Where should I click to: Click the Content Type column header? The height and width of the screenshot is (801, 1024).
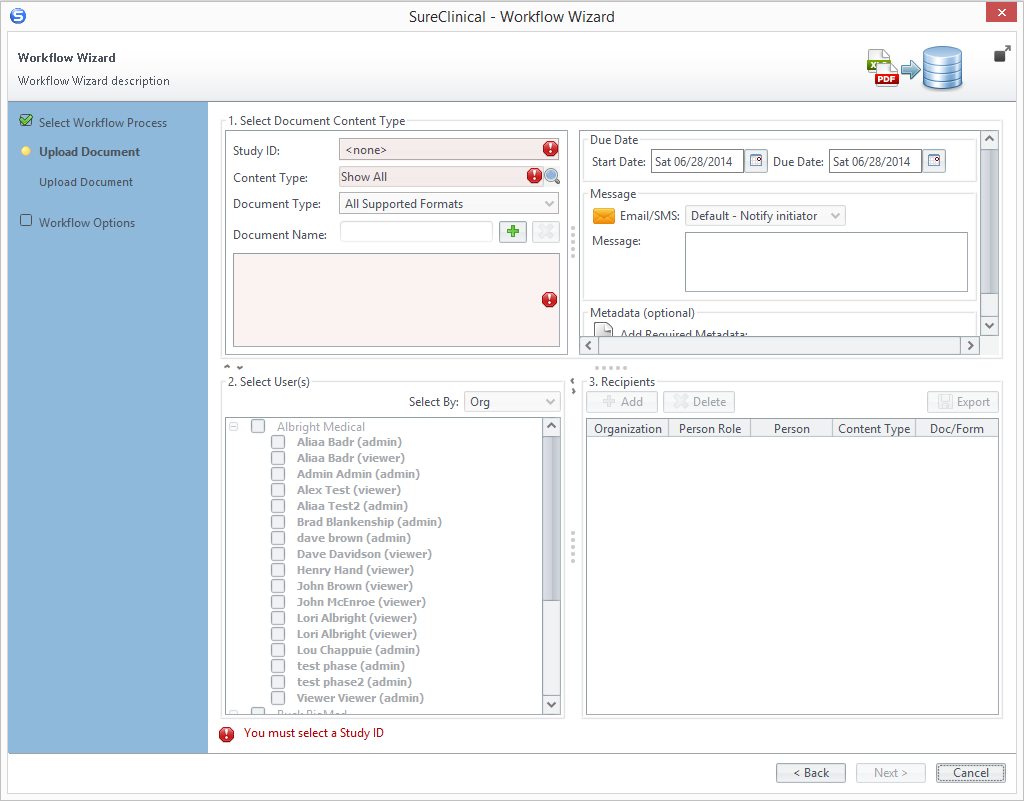click(874, 428)
